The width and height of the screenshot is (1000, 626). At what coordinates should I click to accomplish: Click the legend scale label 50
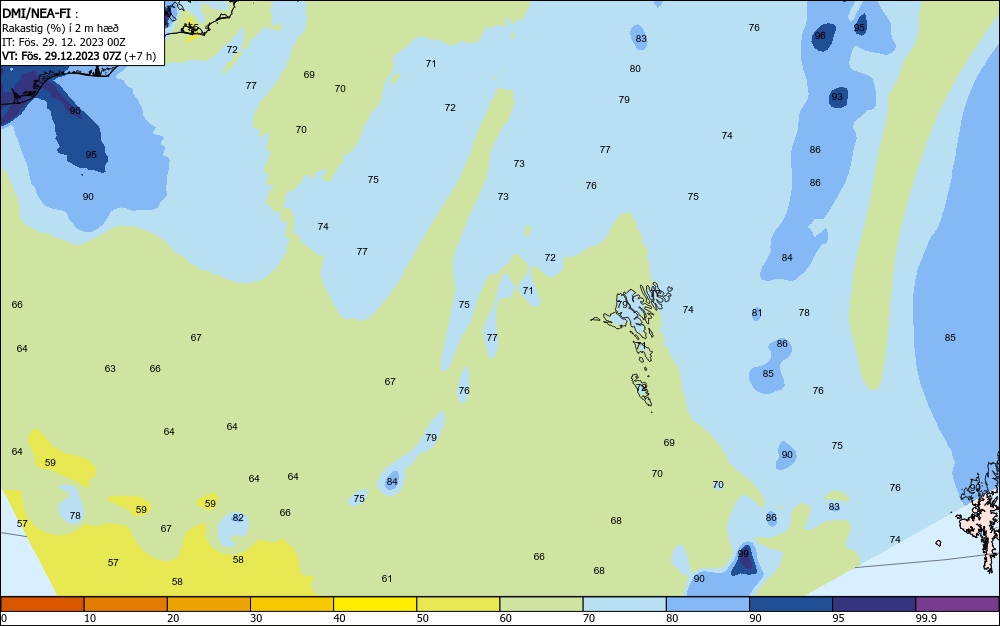click(422, 618)
